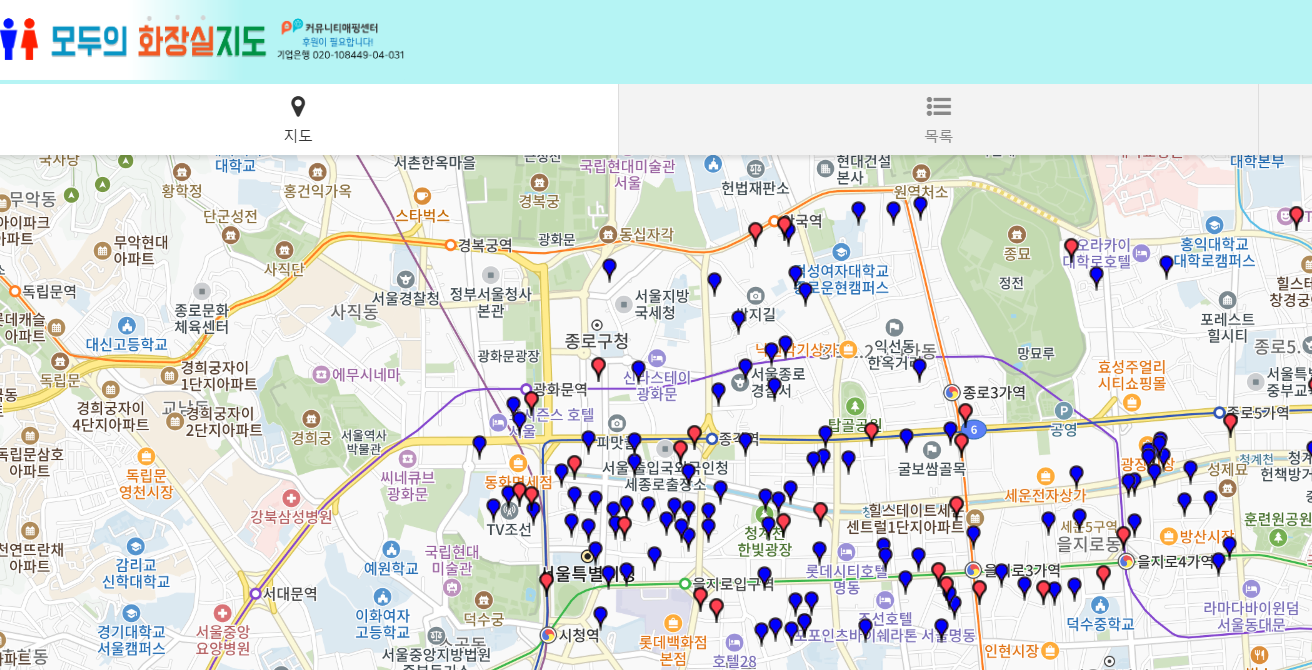Select the 종로3가역 subway station icon
Image resolution: width=1312 pixels, height=670 pixels.
coord(952,392)
